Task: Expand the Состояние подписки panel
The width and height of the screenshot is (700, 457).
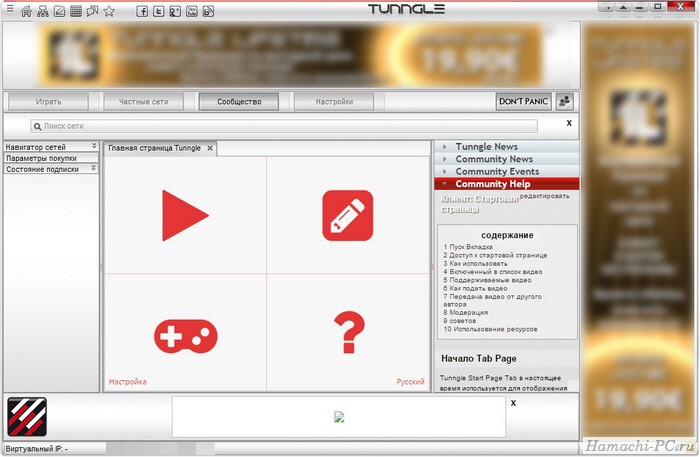Action: click(x=51, y=169)
